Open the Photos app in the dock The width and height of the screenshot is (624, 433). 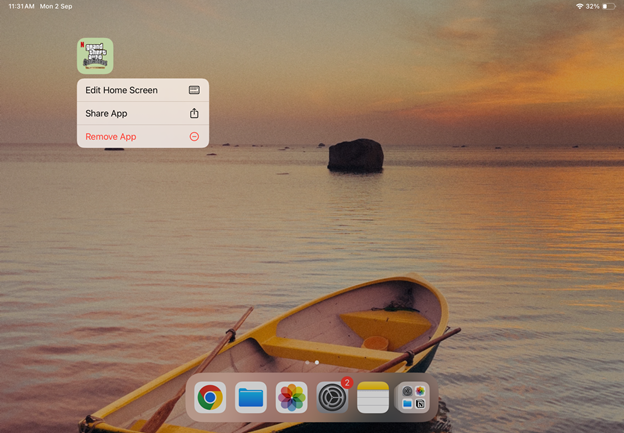291,397
